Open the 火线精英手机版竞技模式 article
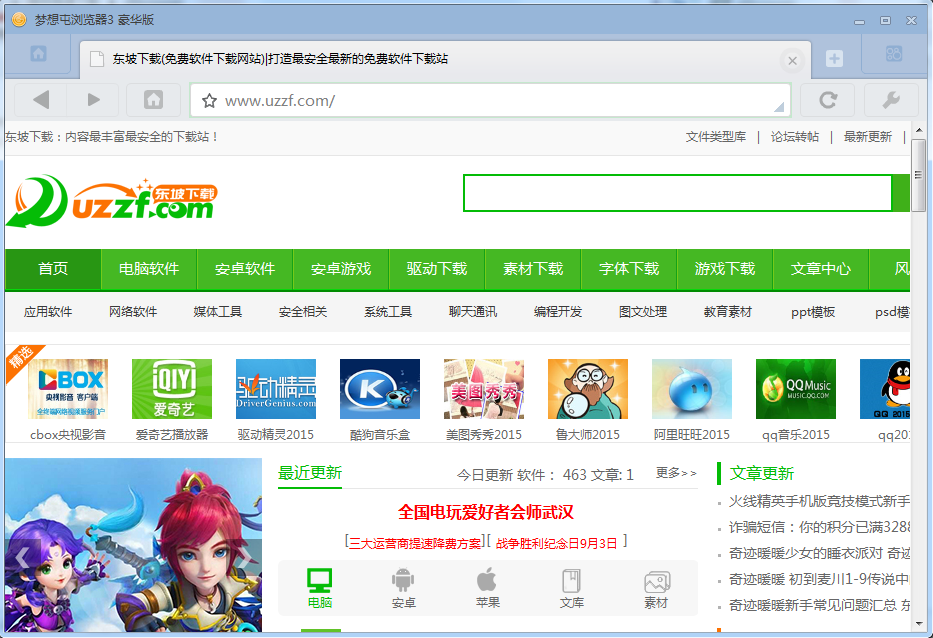The width and height of the screenshot is (933, 638). [x=819, y=501]
